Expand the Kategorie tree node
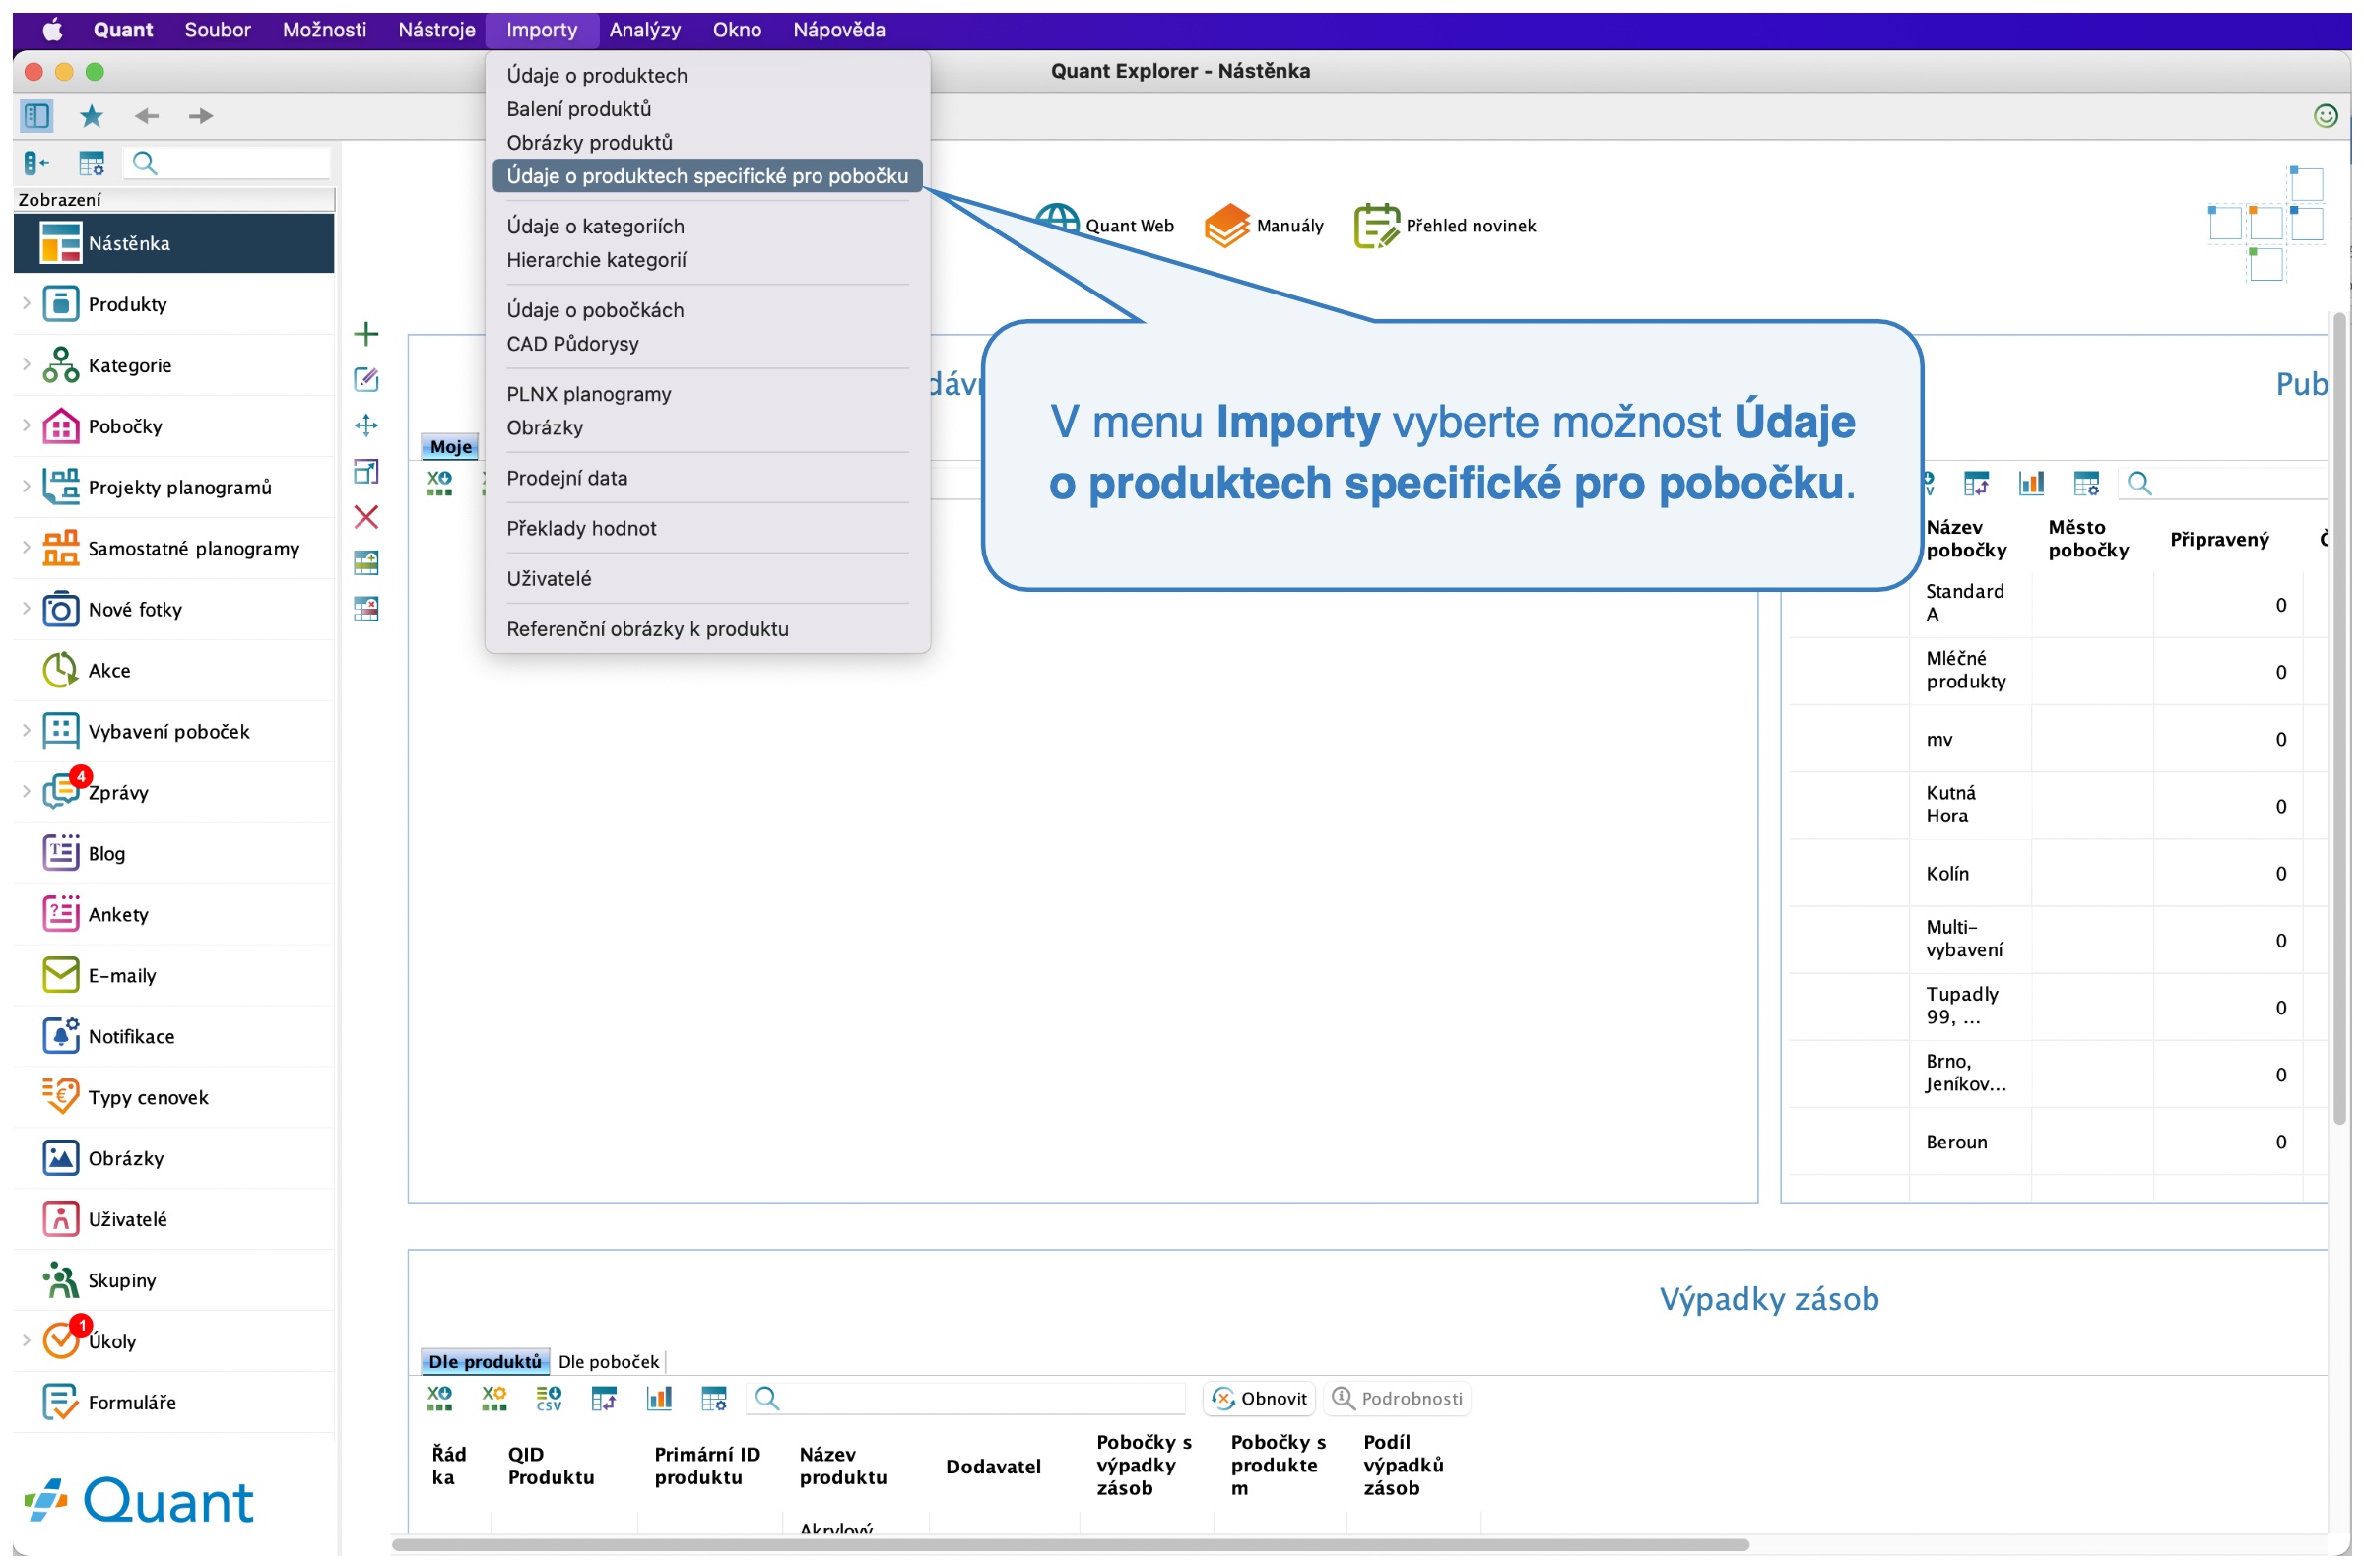 (x=26, y=364)
